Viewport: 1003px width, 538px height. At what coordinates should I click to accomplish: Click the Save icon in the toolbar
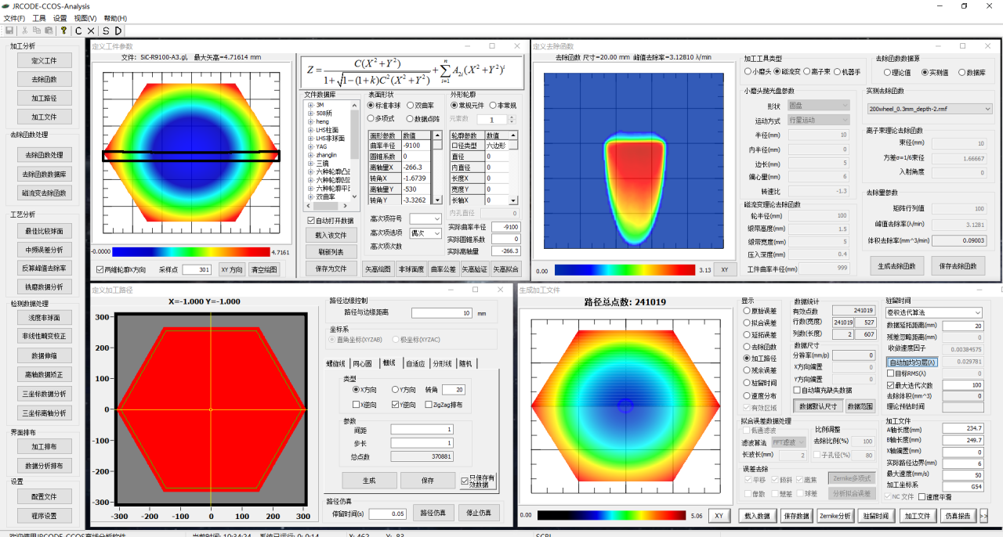8,31
